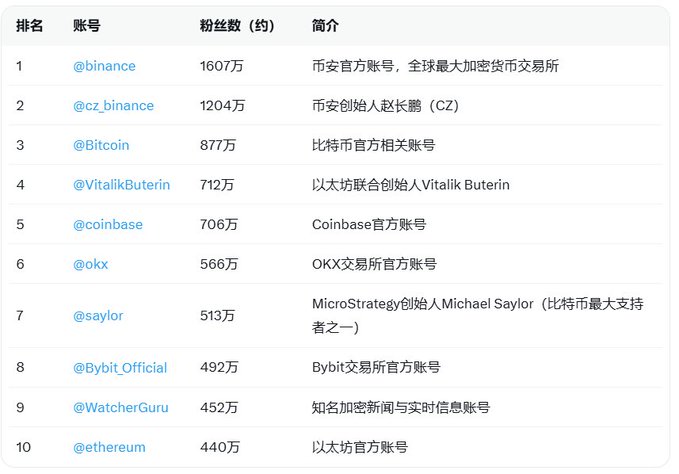Image resolution: width=679 pixels, height=474 pixels.
Task: Select the 566万 follower count cell
Action: click(x=219, y=264)
